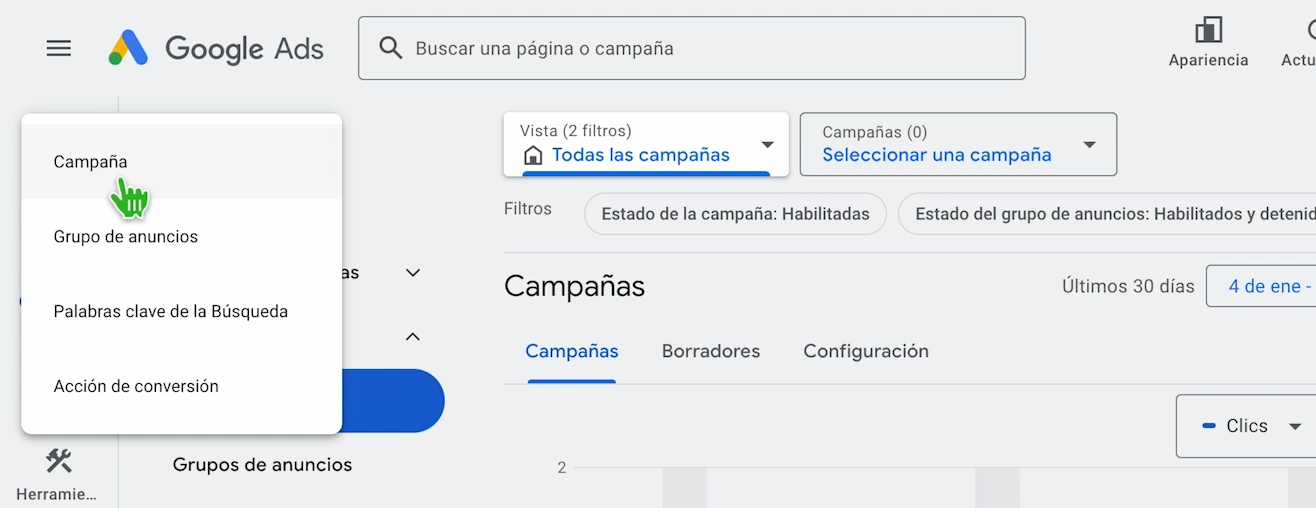Open the Seleccionar una campaña dropdown

click(1089, 145)
